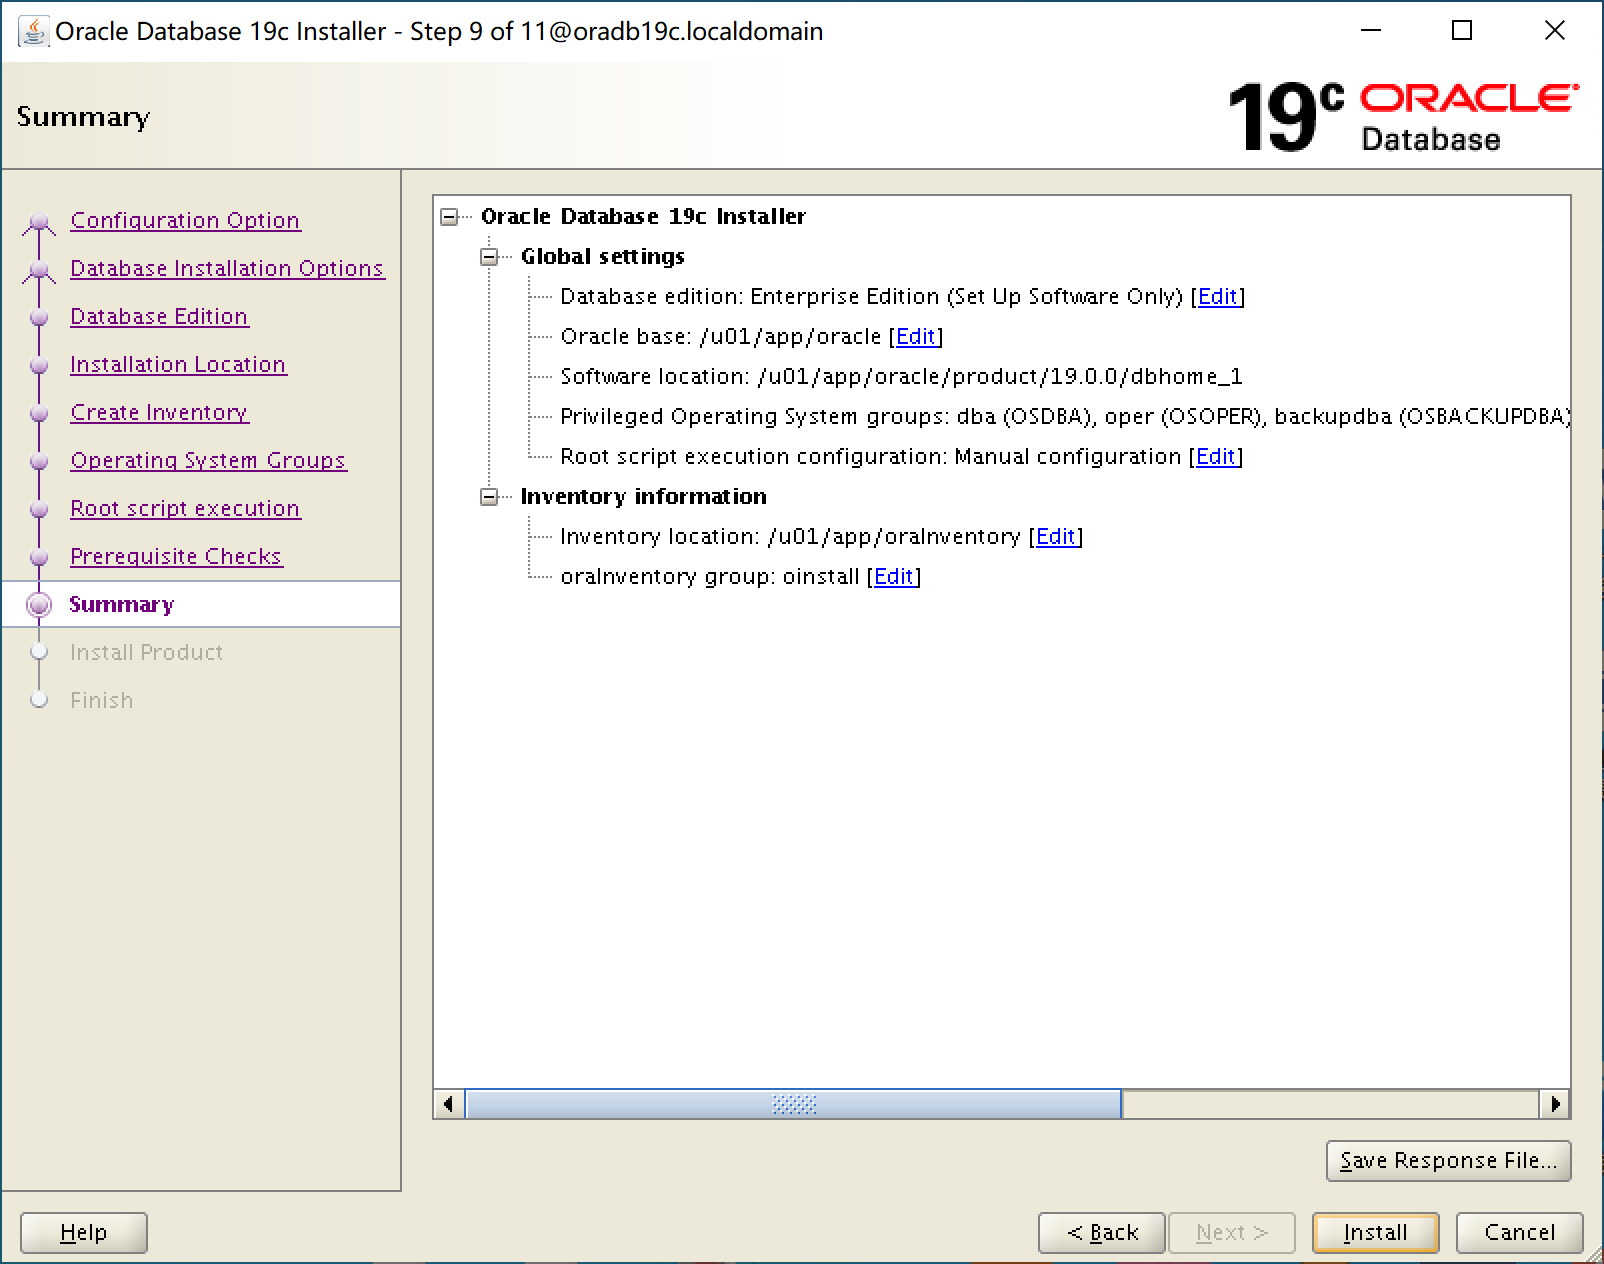
Task: Jump to Installation Location step
Action: click(178, 364)
